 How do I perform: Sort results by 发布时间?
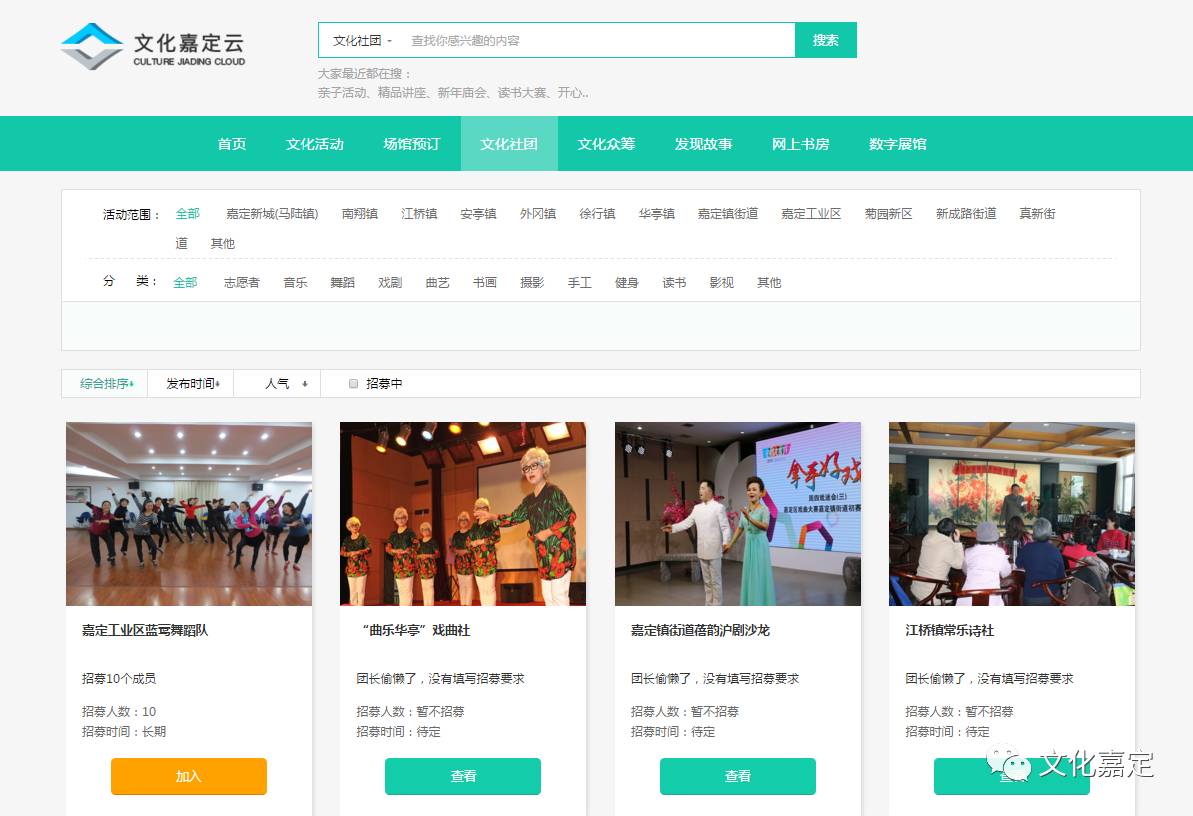click(191, 384)
